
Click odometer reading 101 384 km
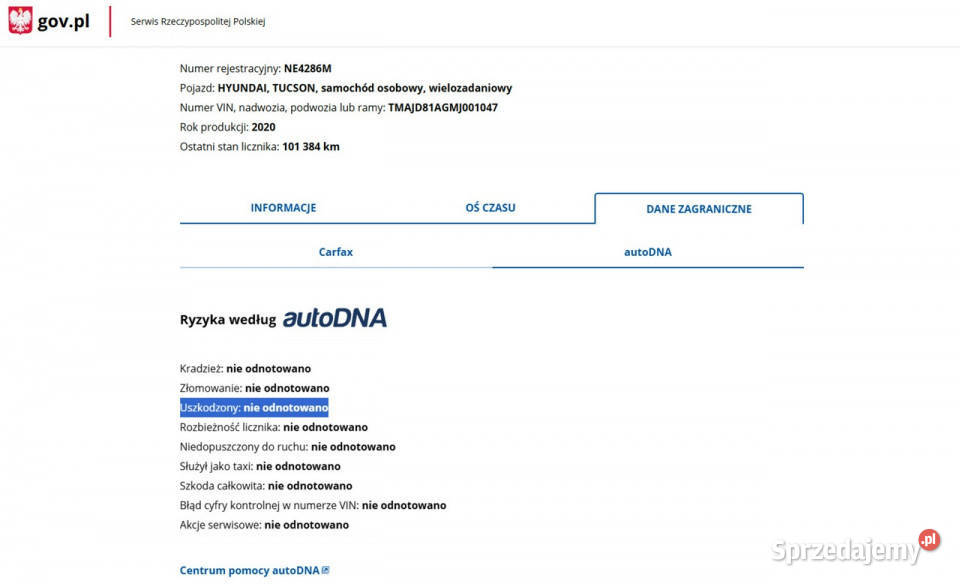coord(310,147)
